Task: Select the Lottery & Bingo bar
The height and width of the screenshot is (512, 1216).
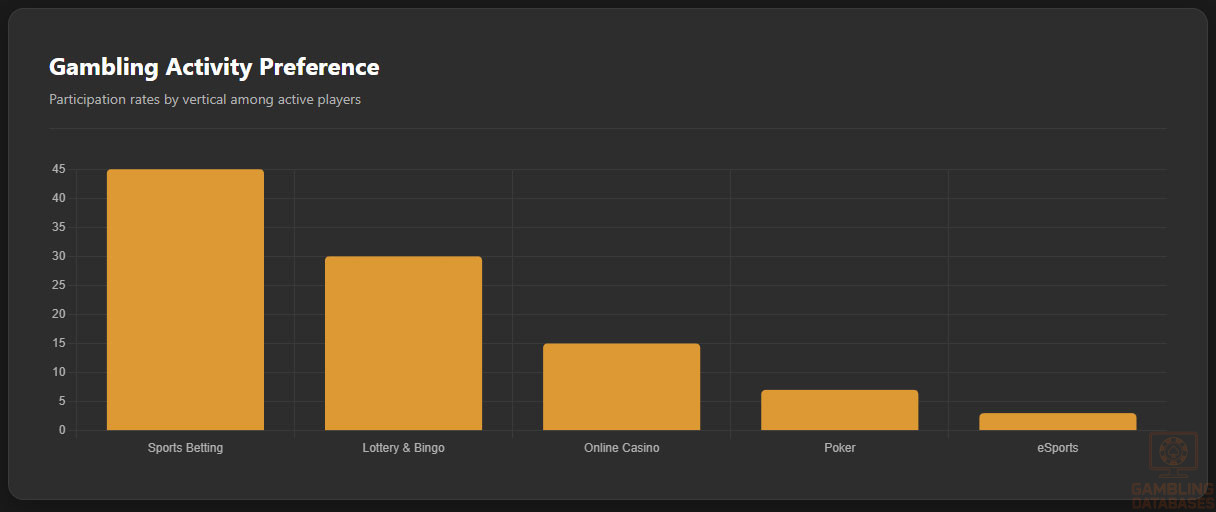Action: click(x=403, y=343)
